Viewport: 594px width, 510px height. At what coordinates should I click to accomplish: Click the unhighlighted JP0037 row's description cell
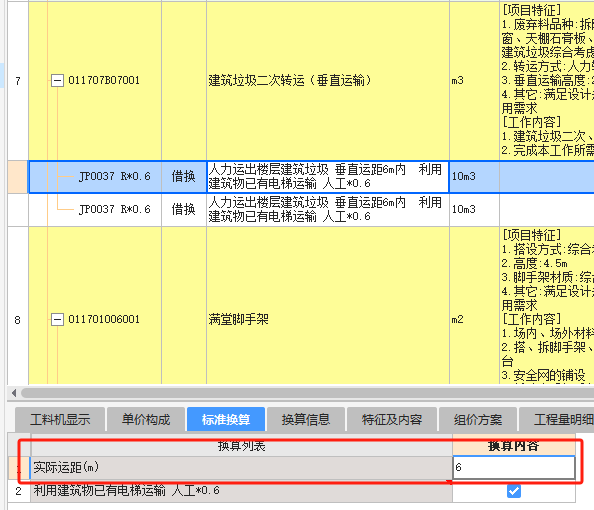pos(328,210)
